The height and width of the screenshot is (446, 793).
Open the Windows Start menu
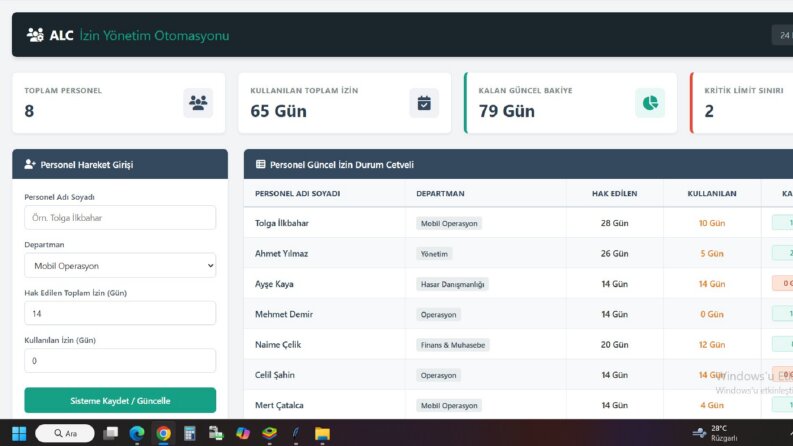pyautogui.click(x=19, y=433)
